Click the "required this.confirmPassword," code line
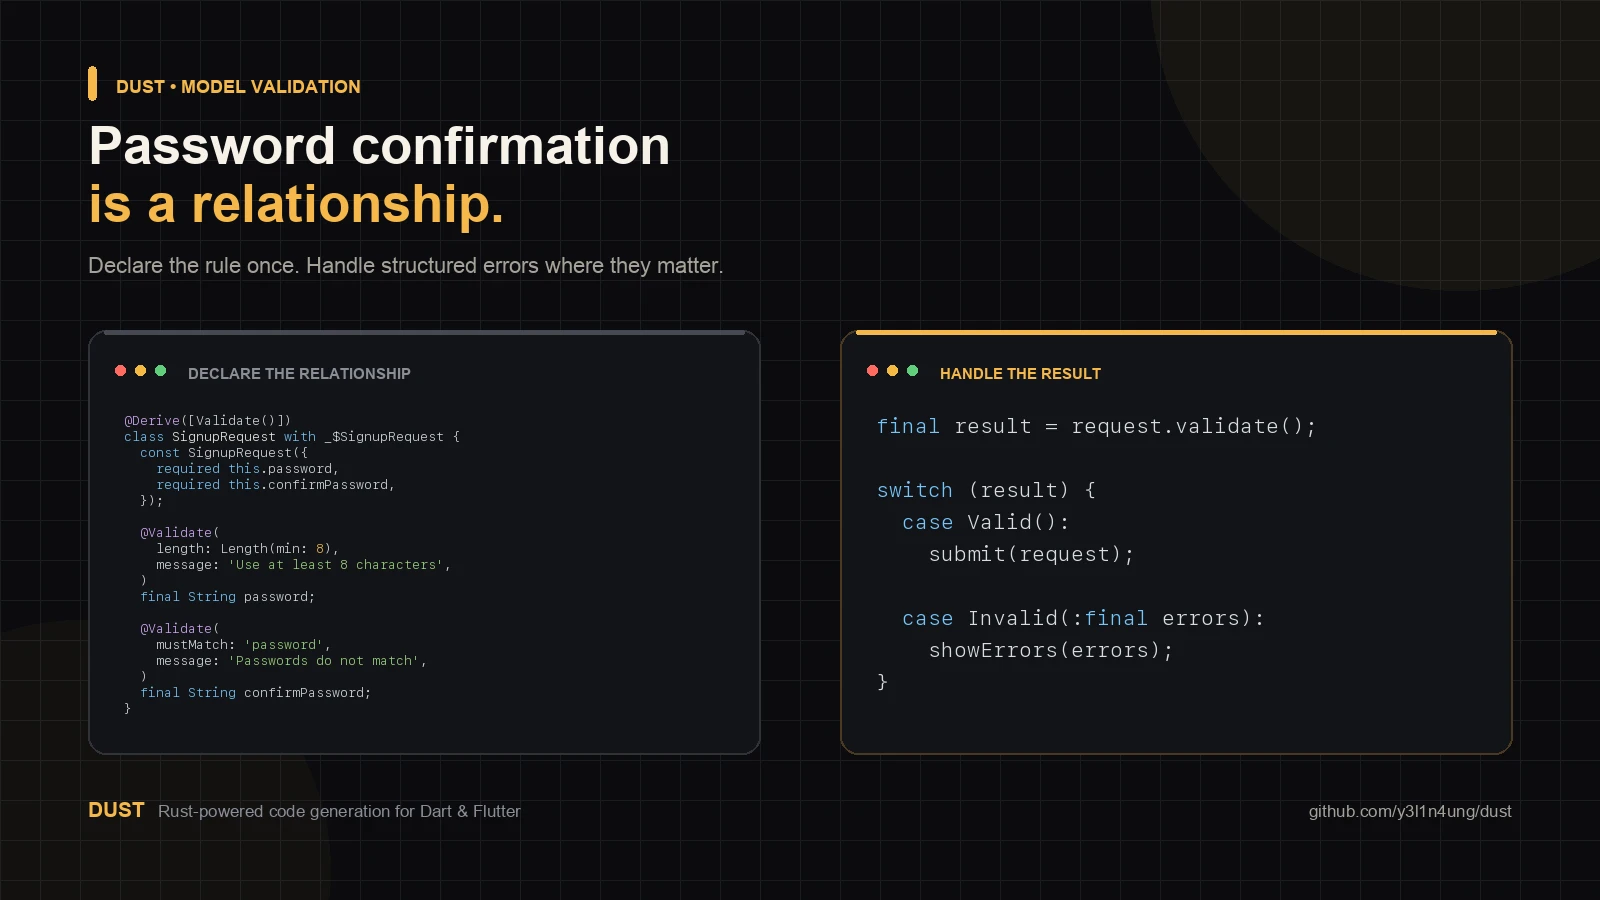 276,485
